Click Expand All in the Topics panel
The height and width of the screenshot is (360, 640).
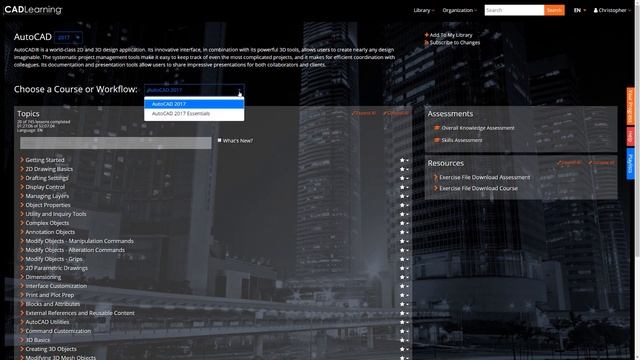coord(364,113)
